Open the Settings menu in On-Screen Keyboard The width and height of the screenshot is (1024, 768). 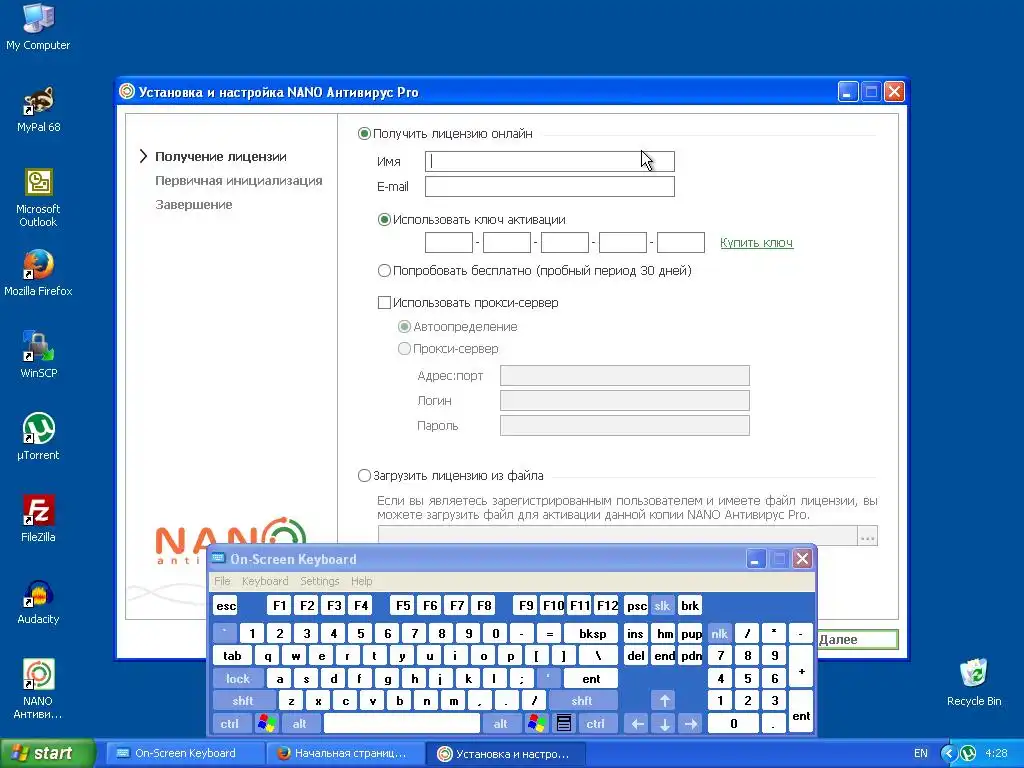pos(319,581)
